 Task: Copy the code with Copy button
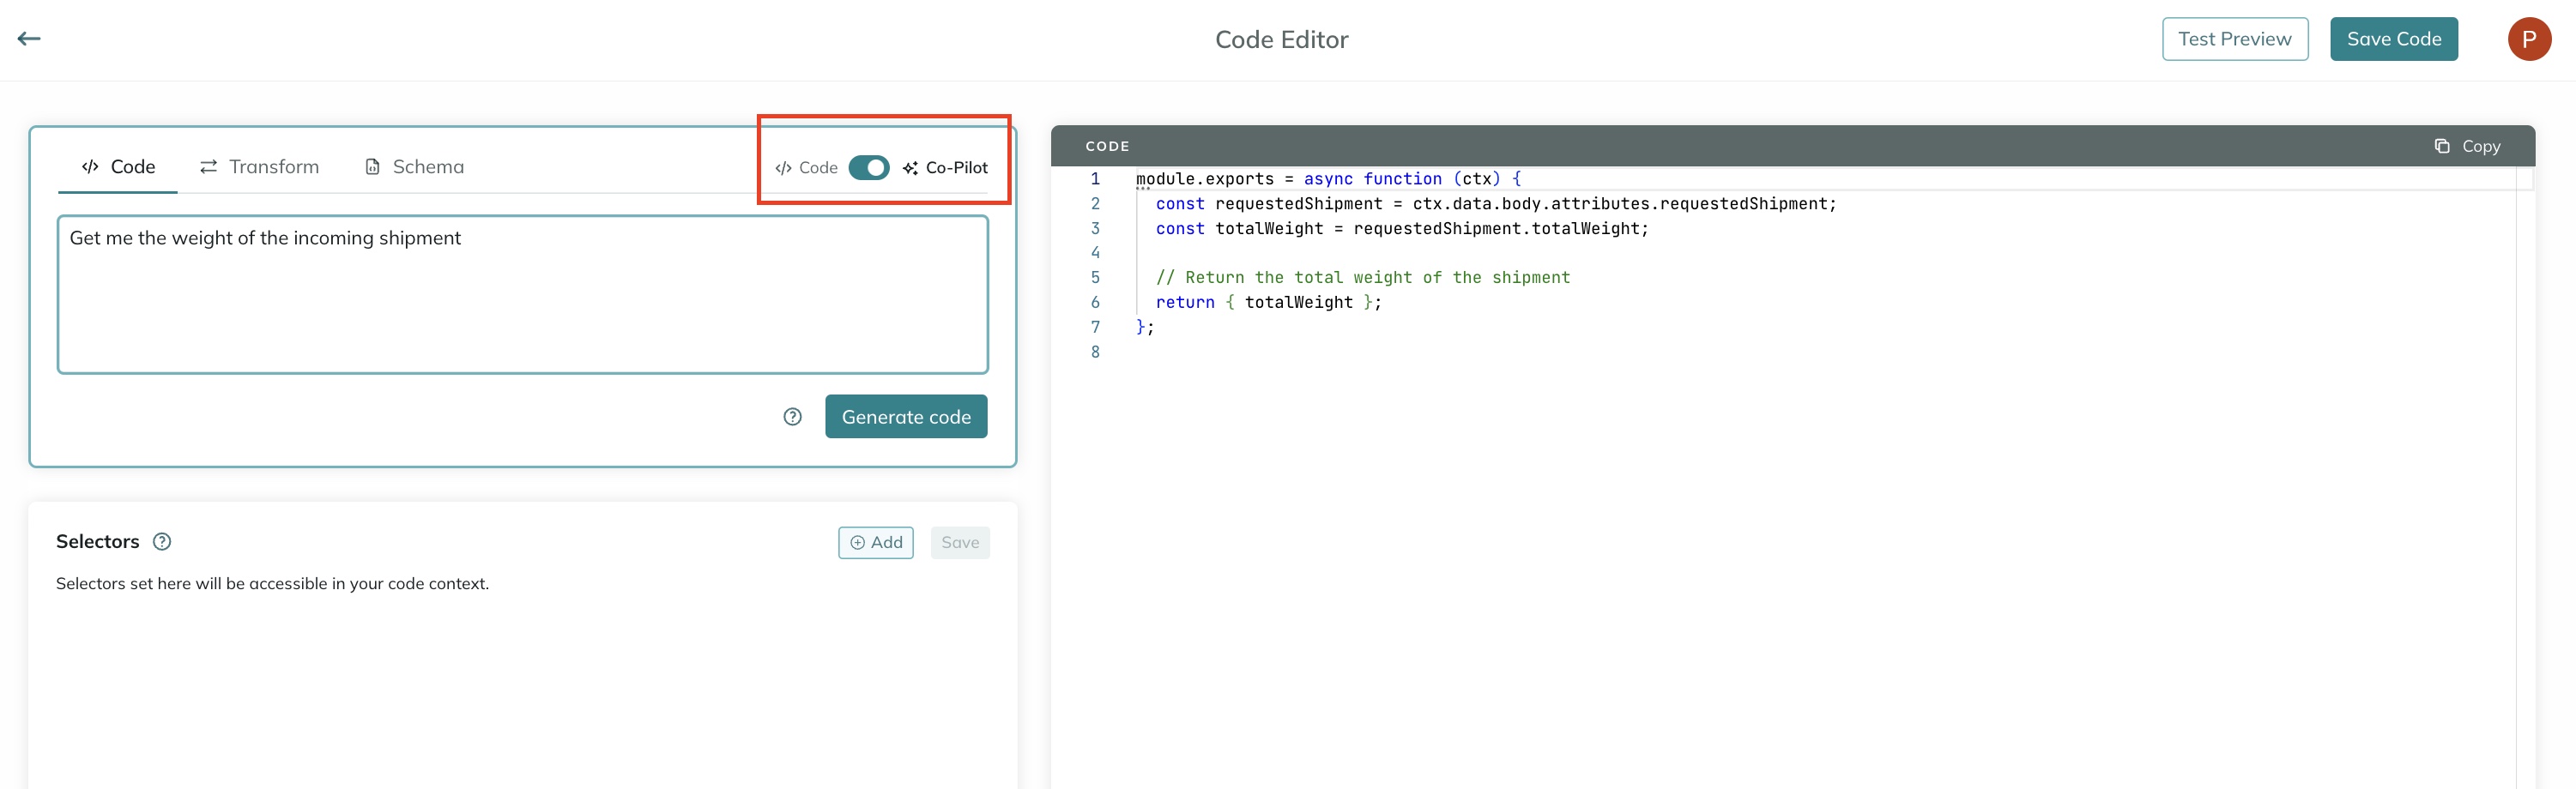click(2467, 146)
